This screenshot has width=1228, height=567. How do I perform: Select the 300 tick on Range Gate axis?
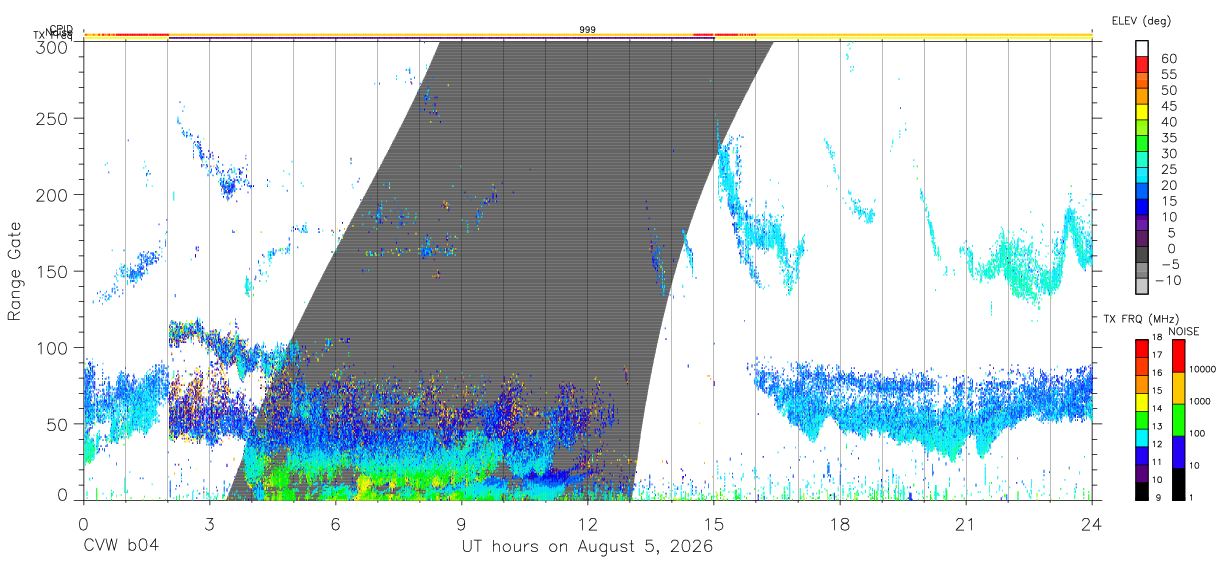pyautogui.click(x=51, y=47)
